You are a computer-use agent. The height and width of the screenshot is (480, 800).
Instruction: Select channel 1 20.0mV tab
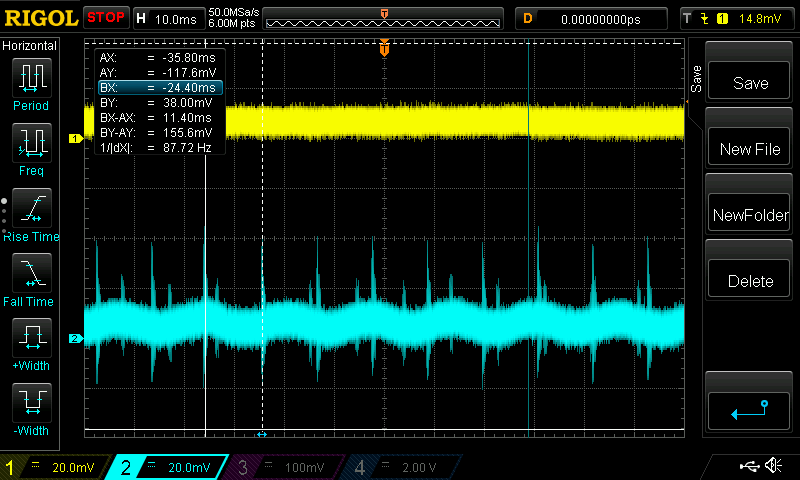click(54, 467)
